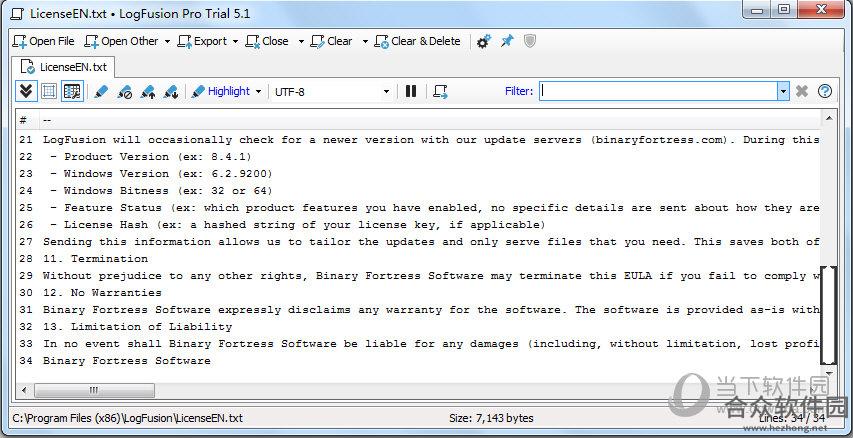This screenshot has height=438, width=853.
Task: Open settings via the gears icon
Action: tap(484, 41)
